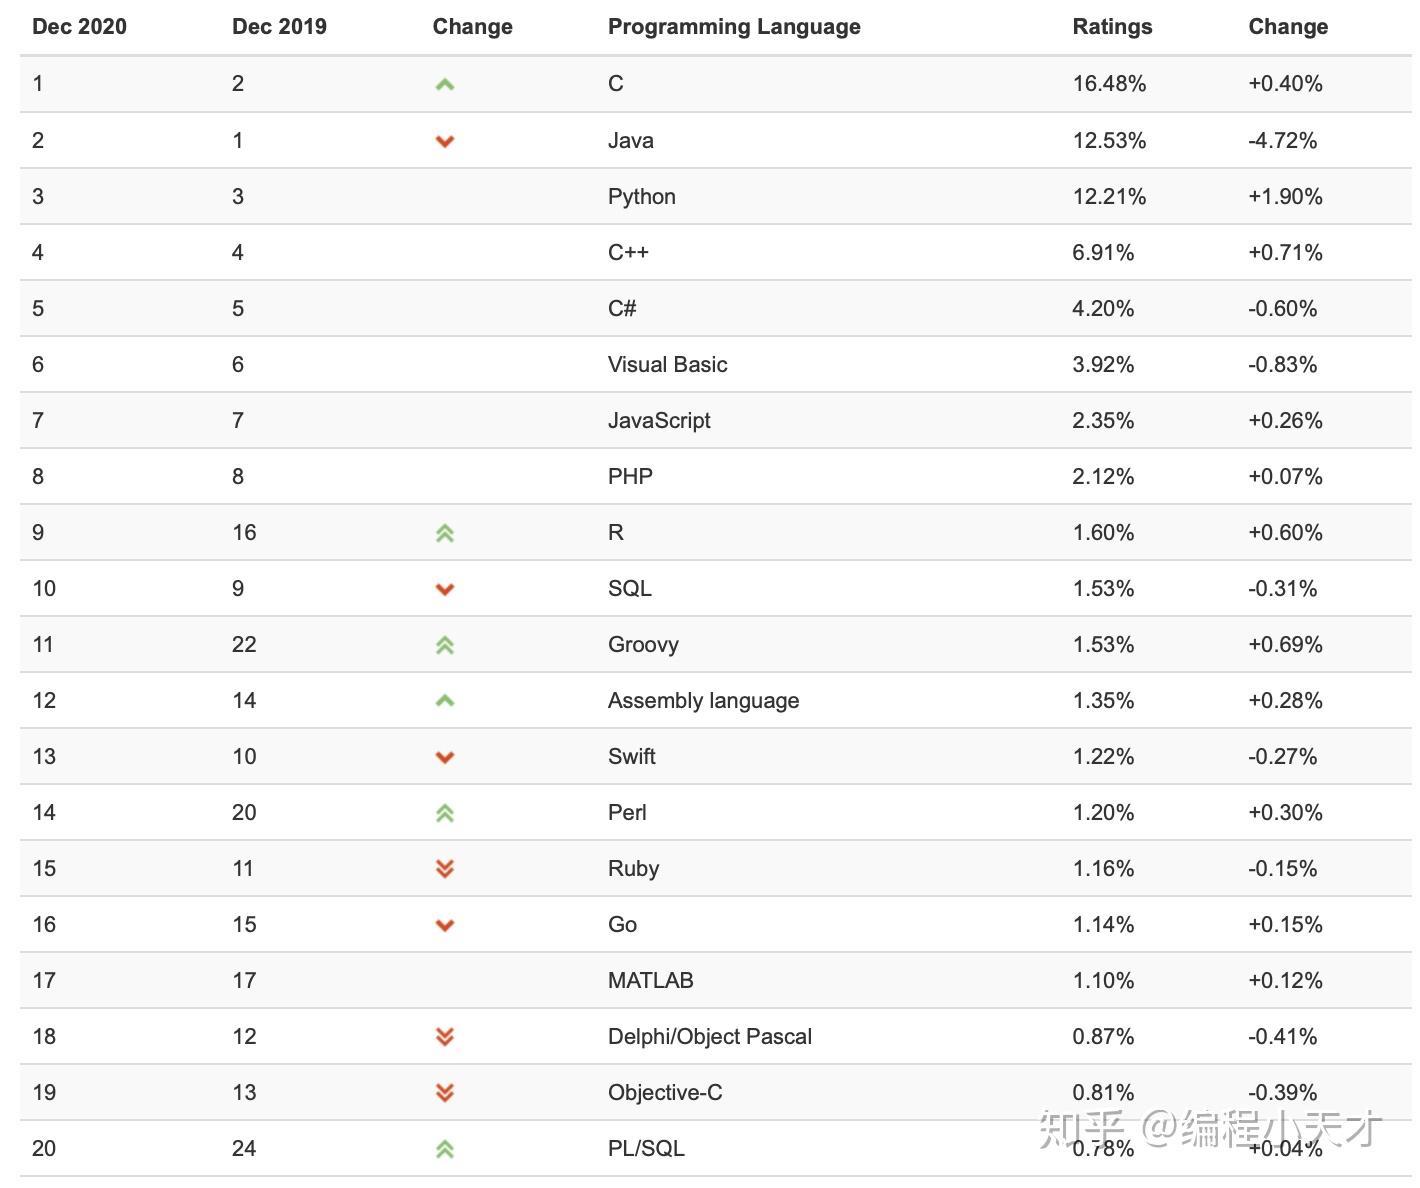Click the double red arrow beside Delphi/Object Pascal
Image resolution: width=1420 pixels, height=1188 pixels.
[x=445, y=1037]
